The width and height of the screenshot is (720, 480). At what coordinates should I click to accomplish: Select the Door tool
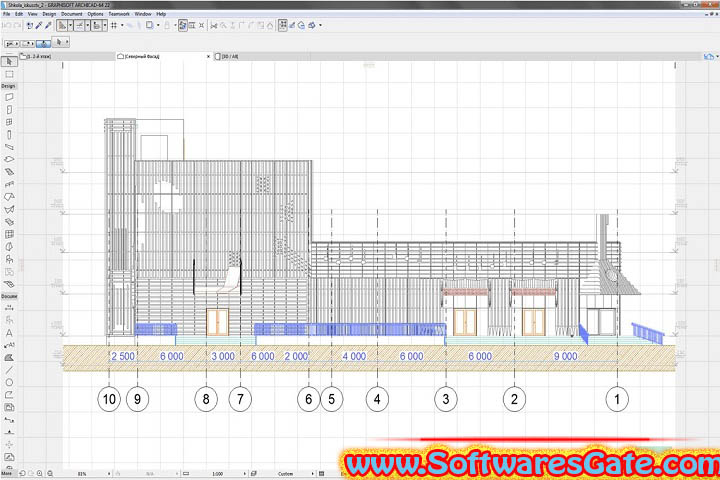click(9, 110)
